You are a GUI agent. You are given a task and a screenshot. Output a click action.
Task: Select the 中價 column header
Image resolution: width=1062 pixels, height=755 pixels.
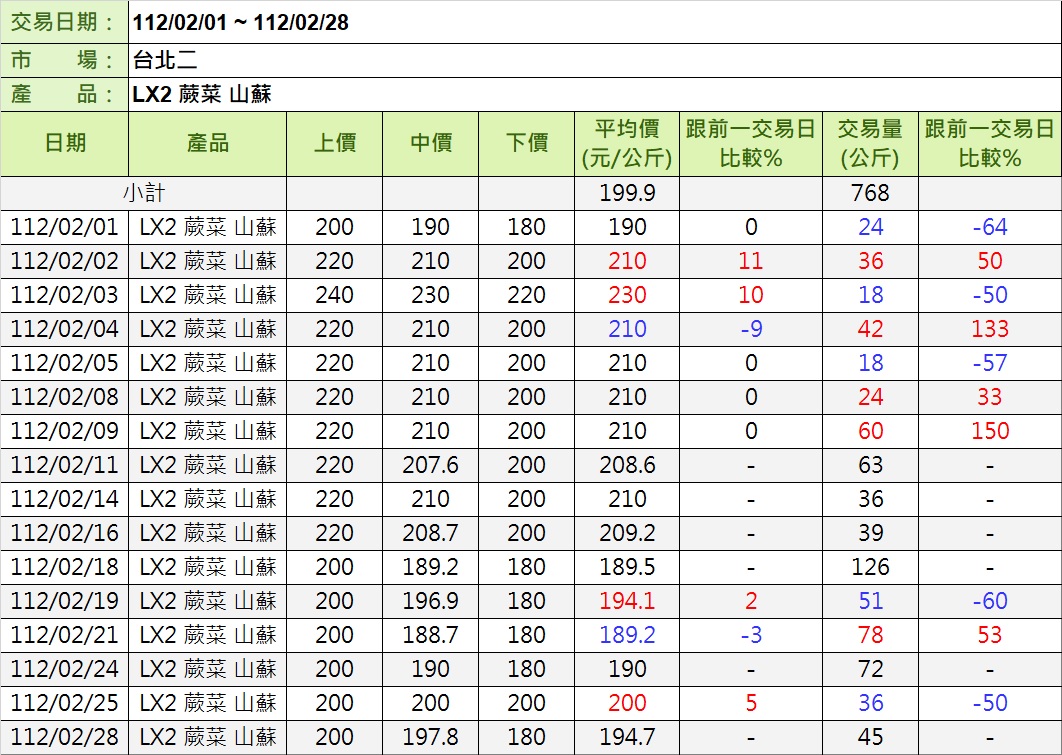pyautogui.click(x=430, y=143)
